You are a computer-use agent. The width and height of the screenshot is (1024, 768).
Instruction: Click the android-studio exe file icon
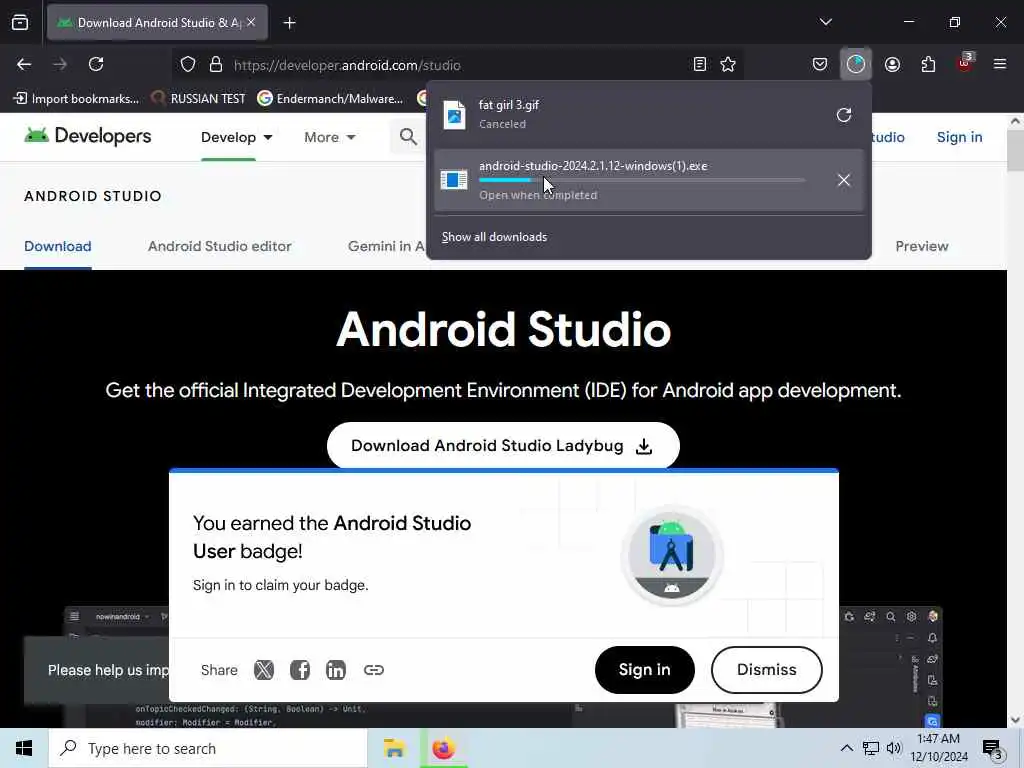454,180
